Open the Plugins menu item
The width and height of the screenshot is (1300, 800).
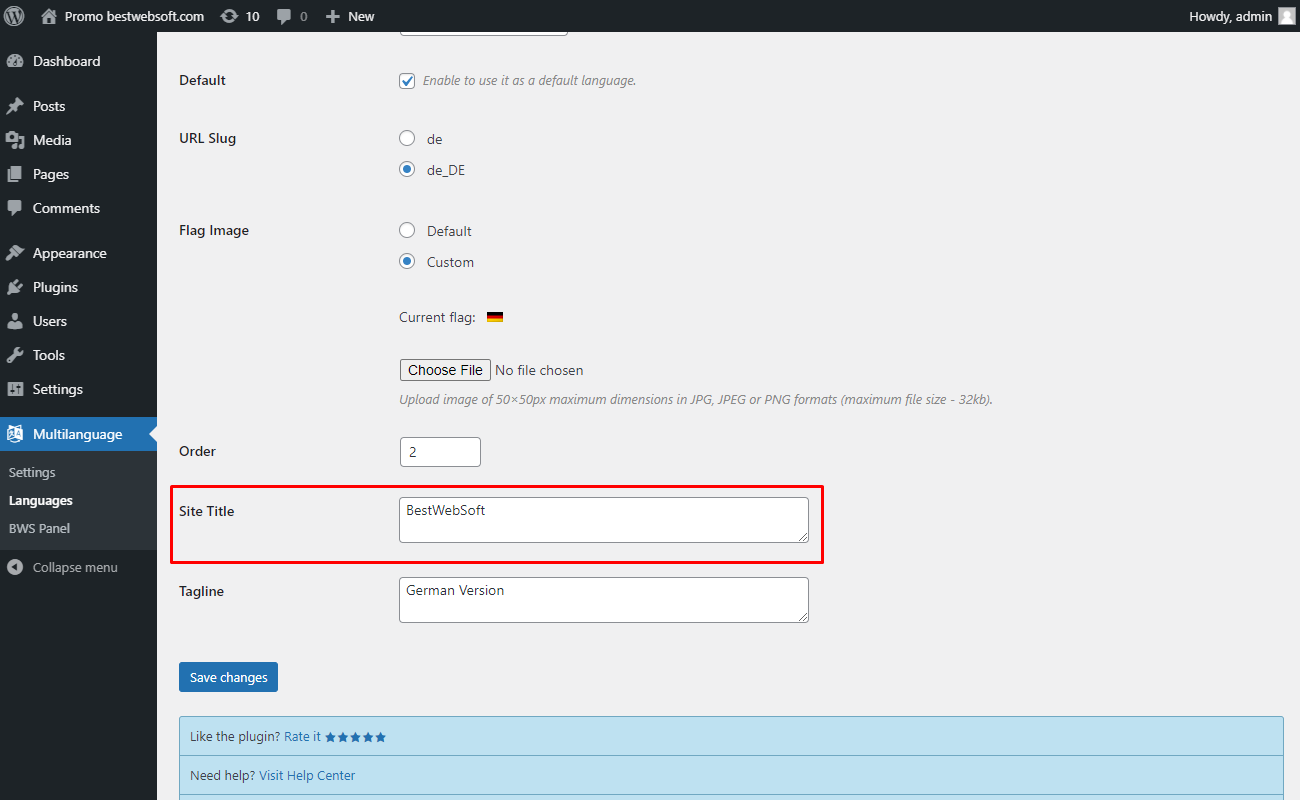[78, 287]
